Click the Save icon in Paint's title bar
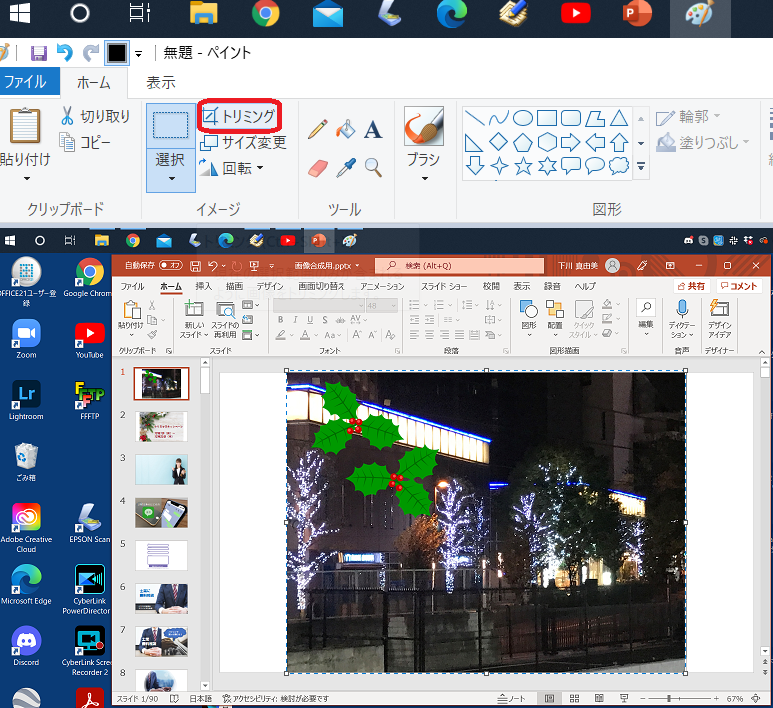 39,53
